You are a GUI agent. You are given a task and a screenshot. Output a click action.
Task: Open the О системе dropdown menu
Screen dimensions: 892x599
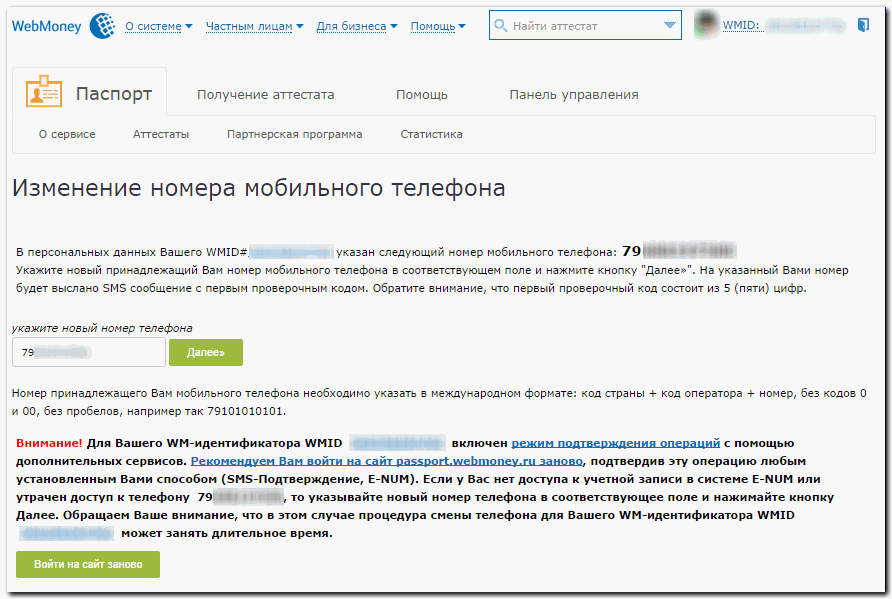(x=159, y=26)
